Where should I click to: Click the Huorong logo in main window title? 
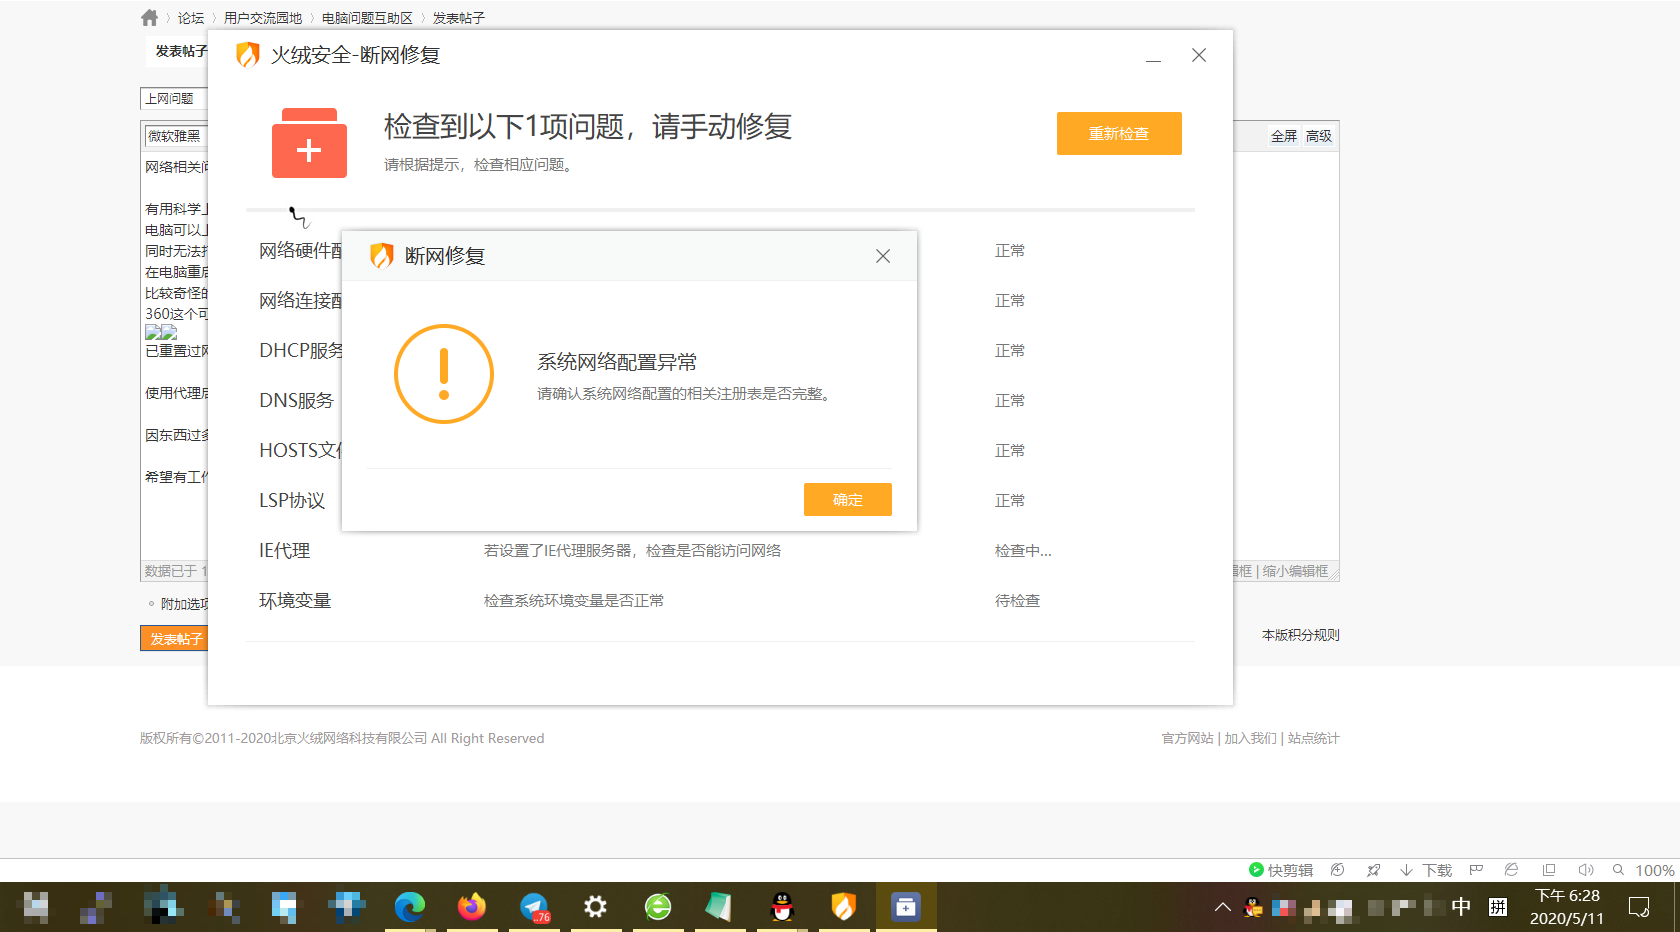tap(247, 55)
